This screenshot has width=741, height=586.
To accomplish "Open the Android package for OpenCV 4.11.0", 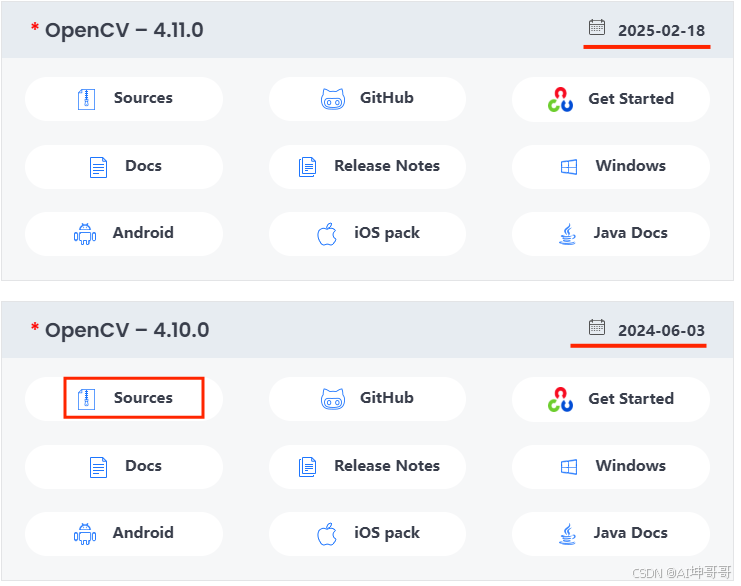I will tap(124, 234).
